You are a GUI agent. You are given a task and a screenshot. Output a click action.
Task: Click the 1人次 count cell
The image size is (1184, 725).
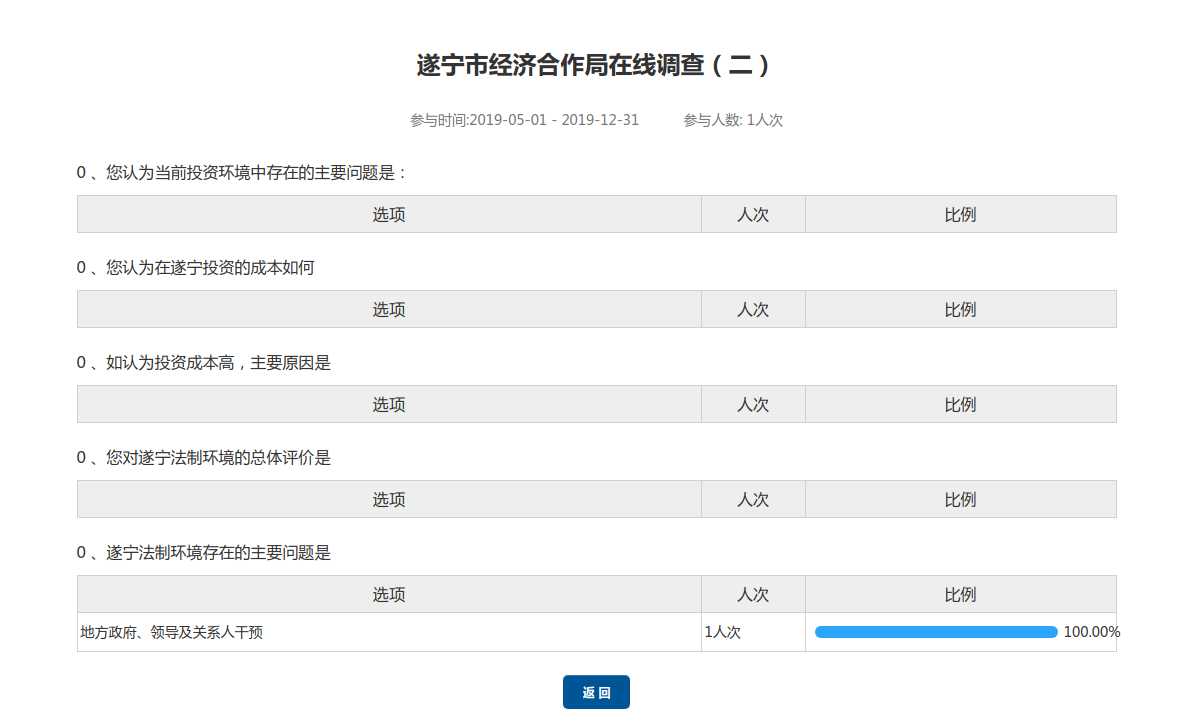coord(722,632)
